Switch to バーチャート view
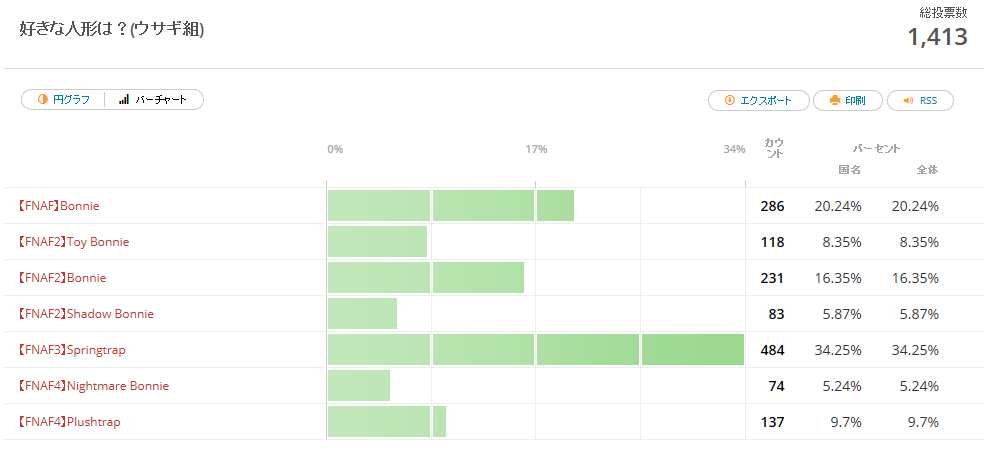Viewport: 995px width, 467px height. (153, 100)
